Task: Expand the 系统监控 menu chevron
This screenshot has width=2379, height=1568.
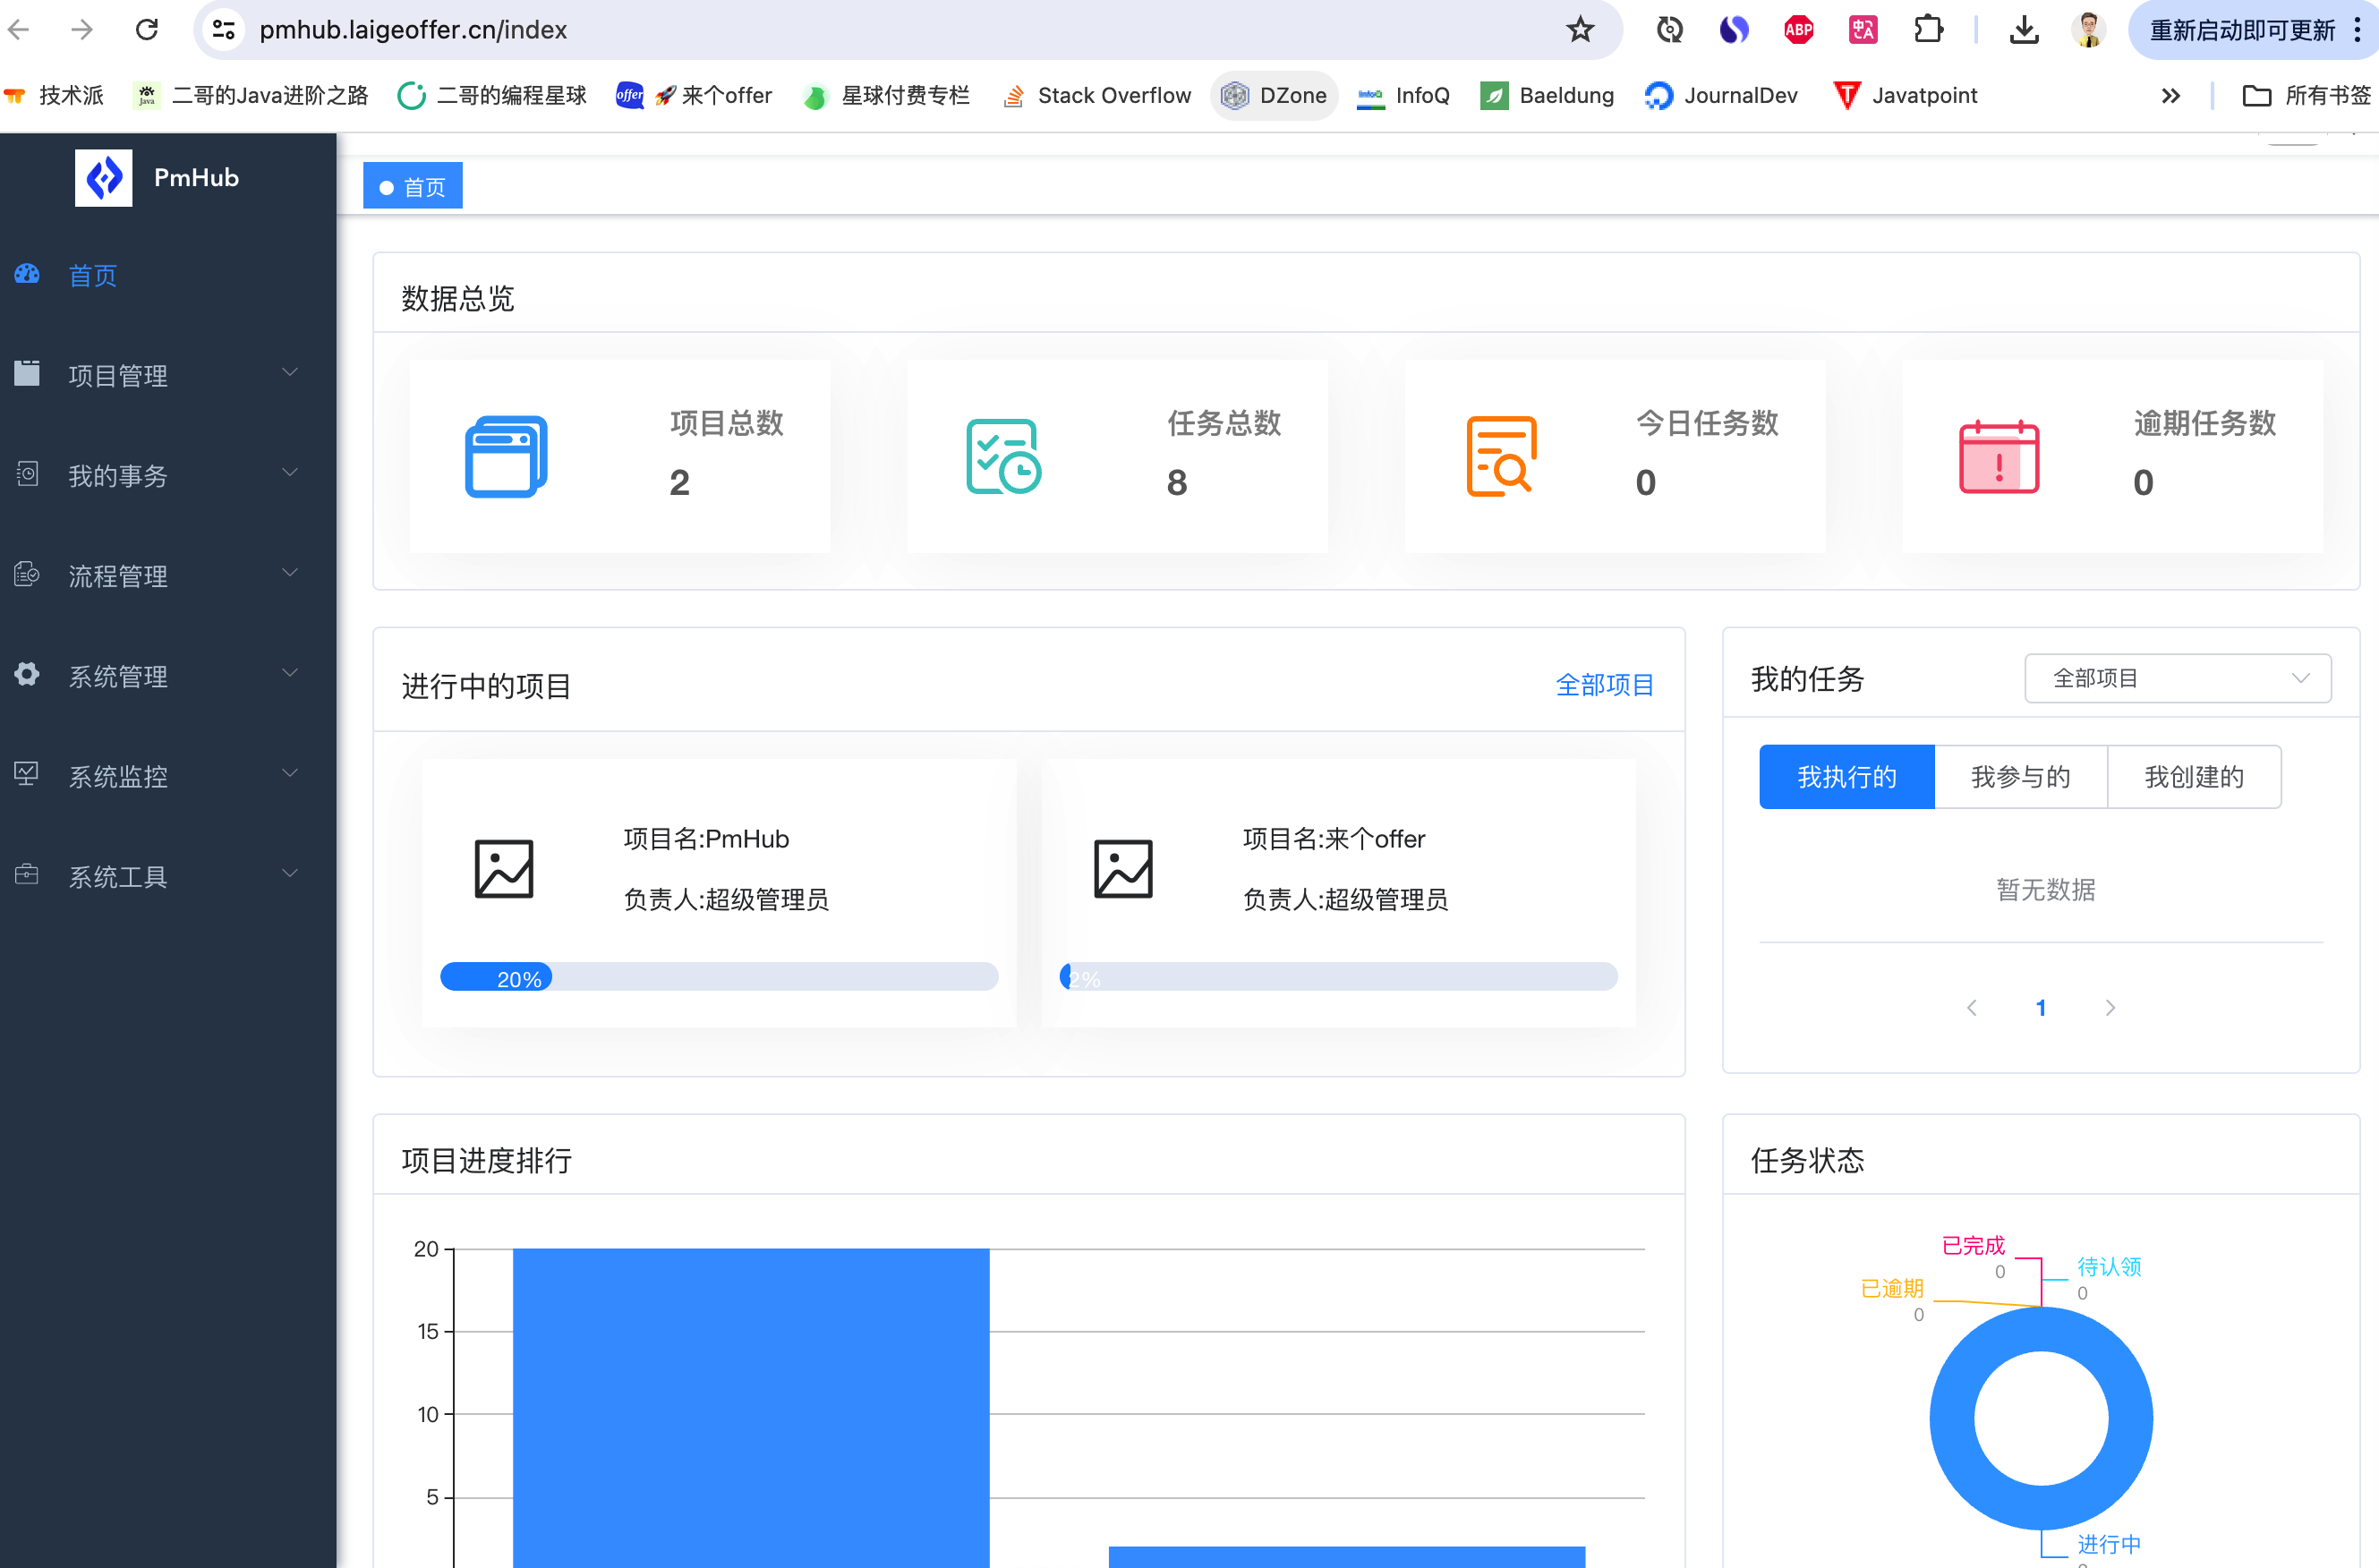Action: pos(290,773)
